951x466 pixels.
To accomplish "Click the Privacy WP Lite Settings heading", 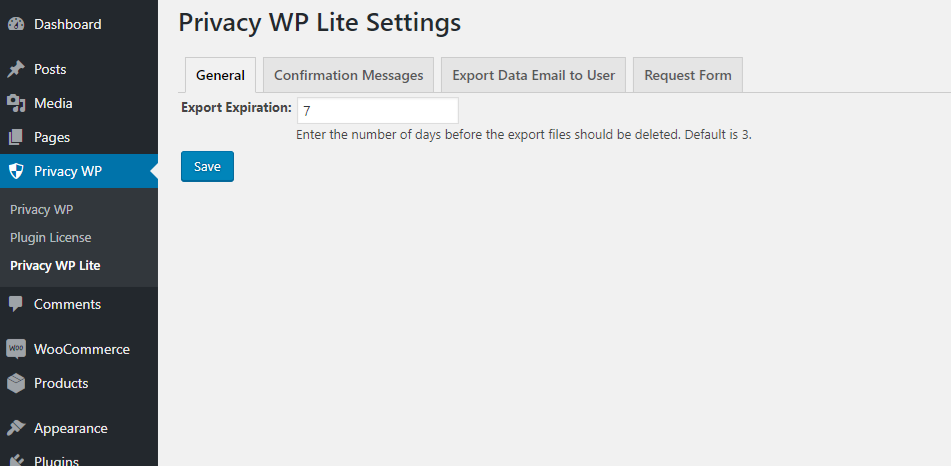I will tap(320, 22).
